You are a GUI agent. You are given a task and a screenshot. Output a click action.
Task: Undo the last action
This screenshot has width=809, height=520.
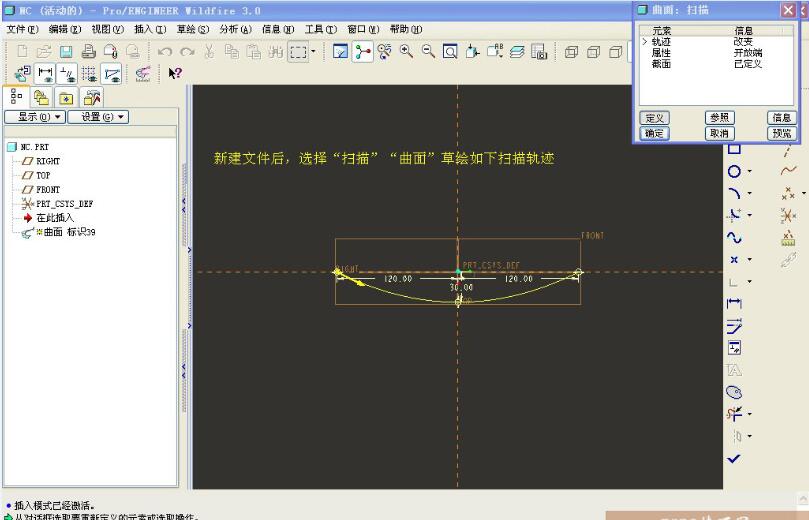[165, 52]
